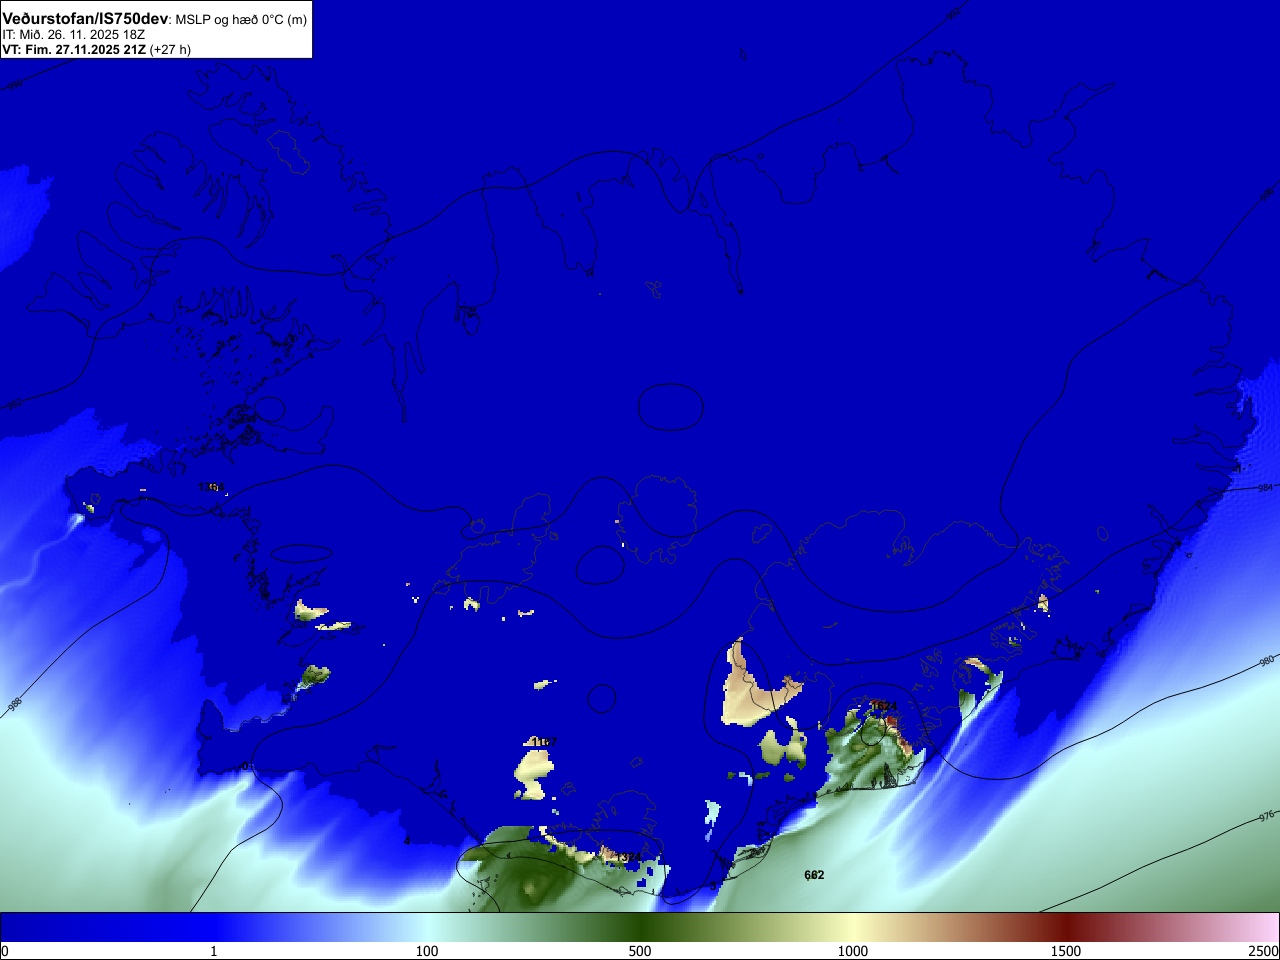The width and height of the screenshot is (1280, 960).
Task: Click the '500' label on the color scale
Action: (x=640, y=951)
